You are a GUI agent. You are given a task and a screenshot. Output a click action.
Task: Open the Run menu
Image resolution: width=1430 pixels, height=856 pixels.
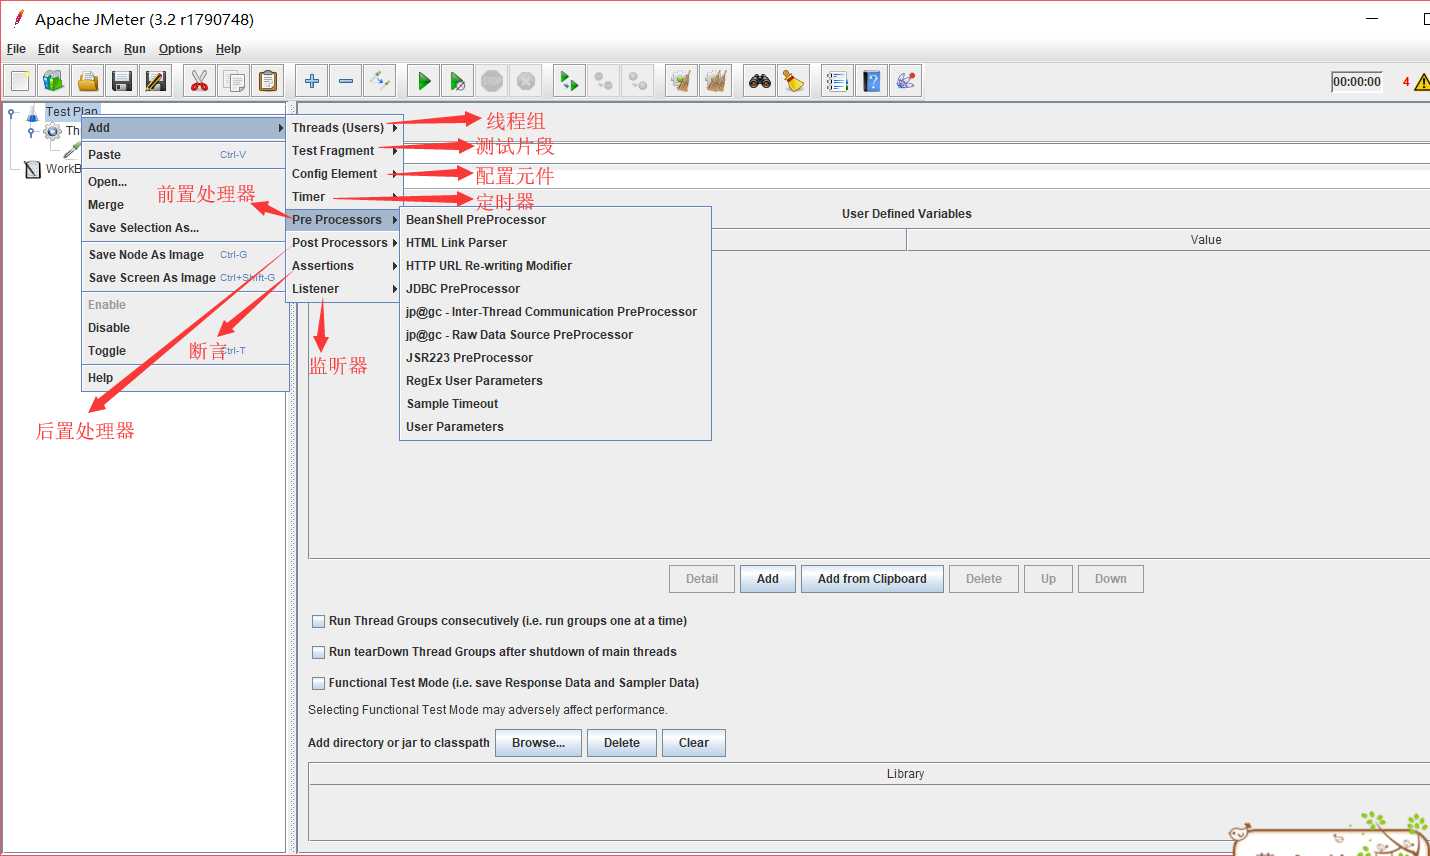point(135,49)
